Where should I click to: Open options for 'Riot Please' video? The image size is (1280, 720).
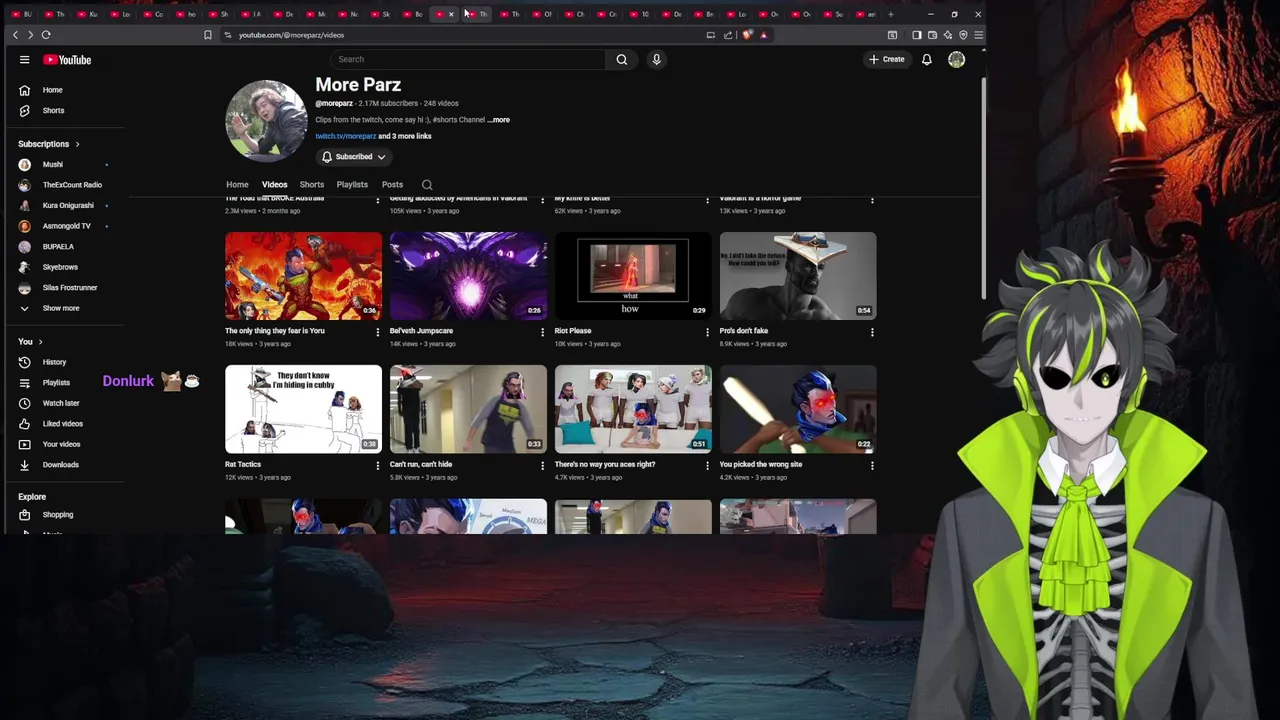(707, 332)
